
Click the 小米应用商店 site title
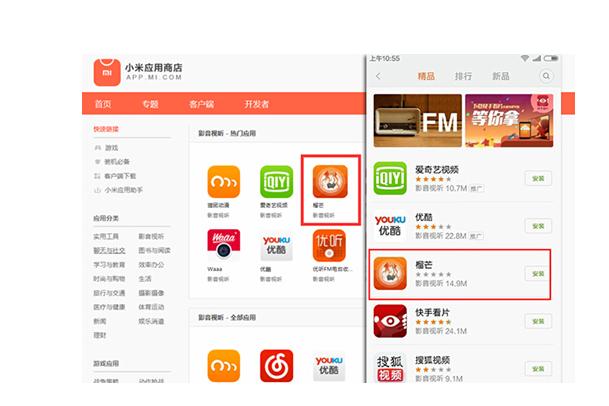[153, 67]
